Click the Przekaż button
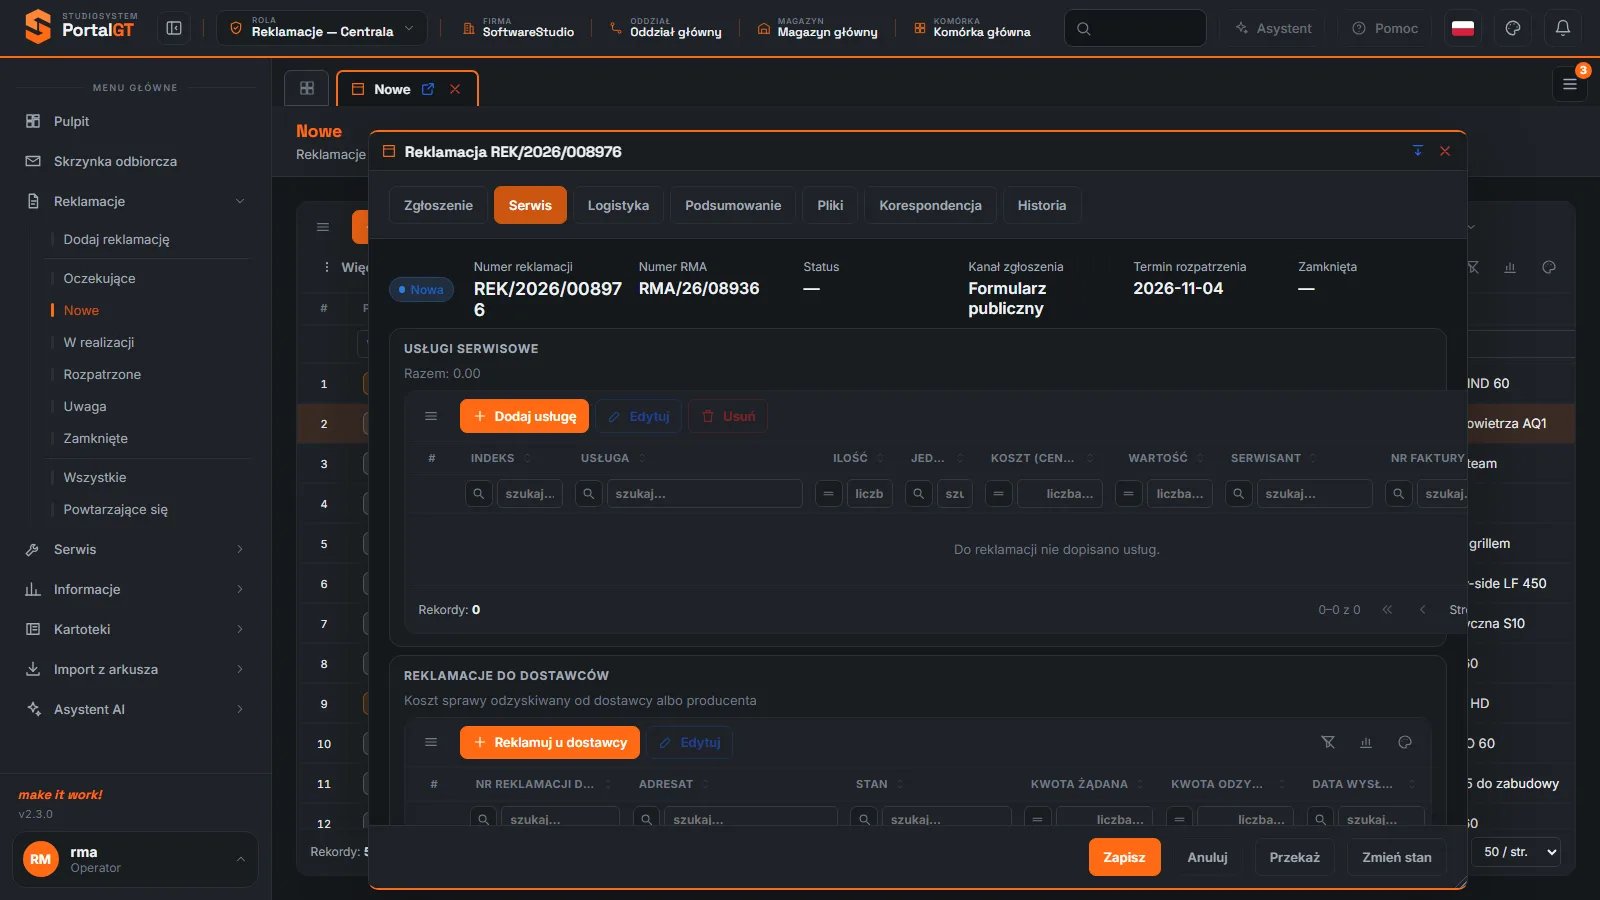Viewport: 1600px width, 900px height. point(1295,857)
